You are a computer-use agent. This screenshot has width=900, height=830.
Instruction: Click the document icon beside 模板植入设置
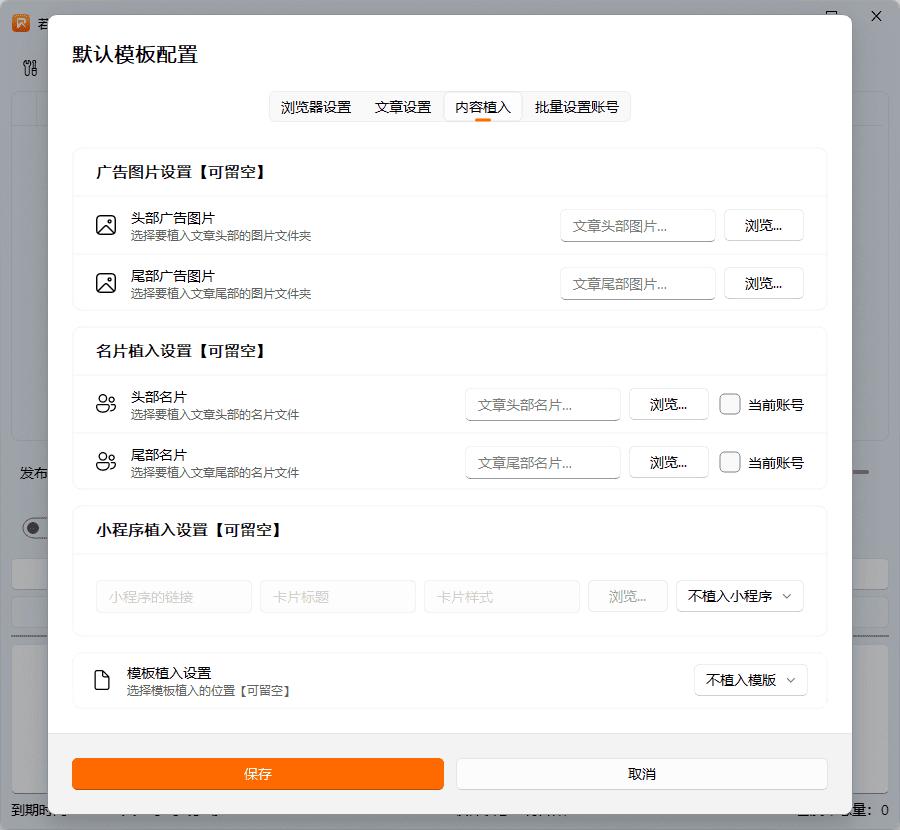pos(101,680)
